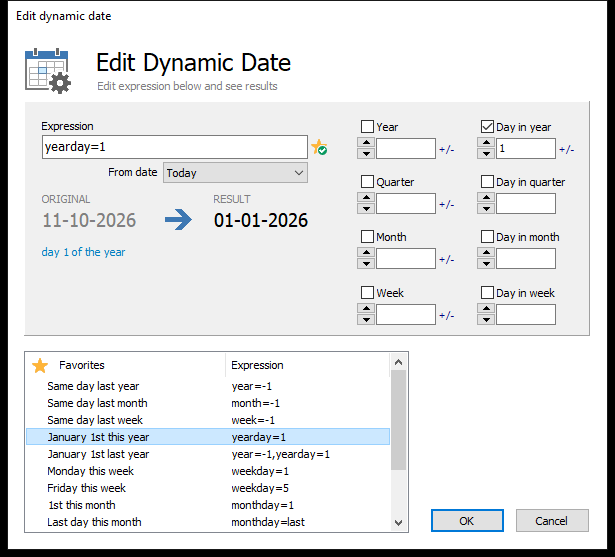Click the Day in quarter value field
This screenshot has height=557, width=615.
[526, 203]
